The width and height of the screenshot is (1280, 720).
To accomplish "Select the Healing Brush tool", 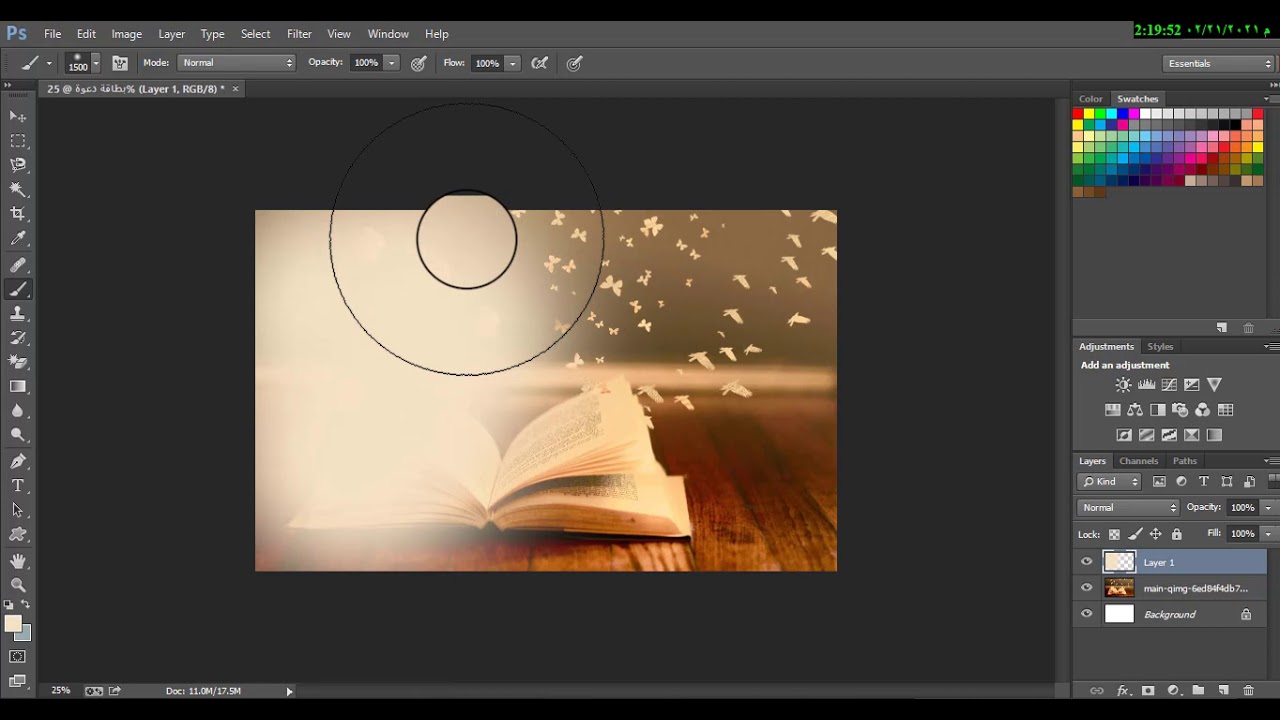I will click(x=18, y=265).
